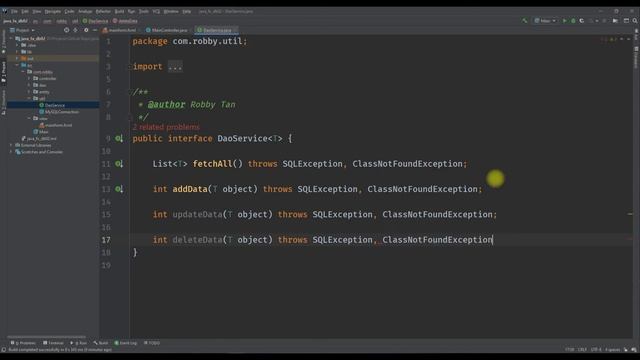Collapse the util package
The image size is (640, 360).
pos(29,98)
